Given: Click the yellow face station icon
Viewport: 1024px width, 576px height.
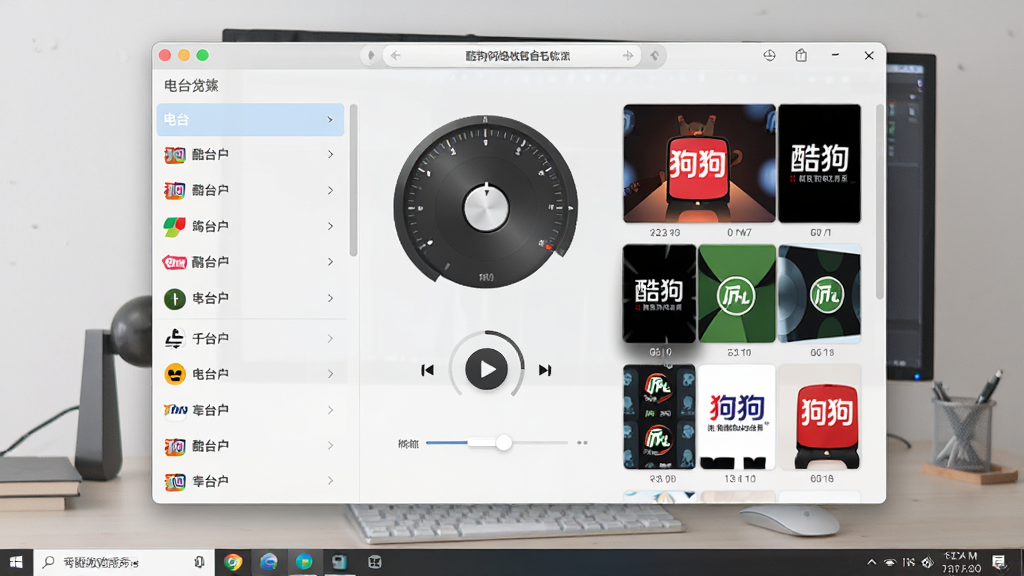Looking at the screenshot, I should click(x=174, y=374).
